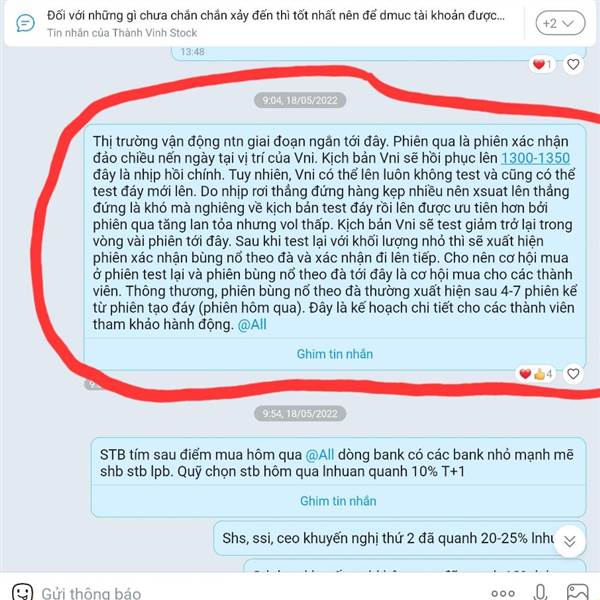Jump to latest messages with down chevrons

569,541
